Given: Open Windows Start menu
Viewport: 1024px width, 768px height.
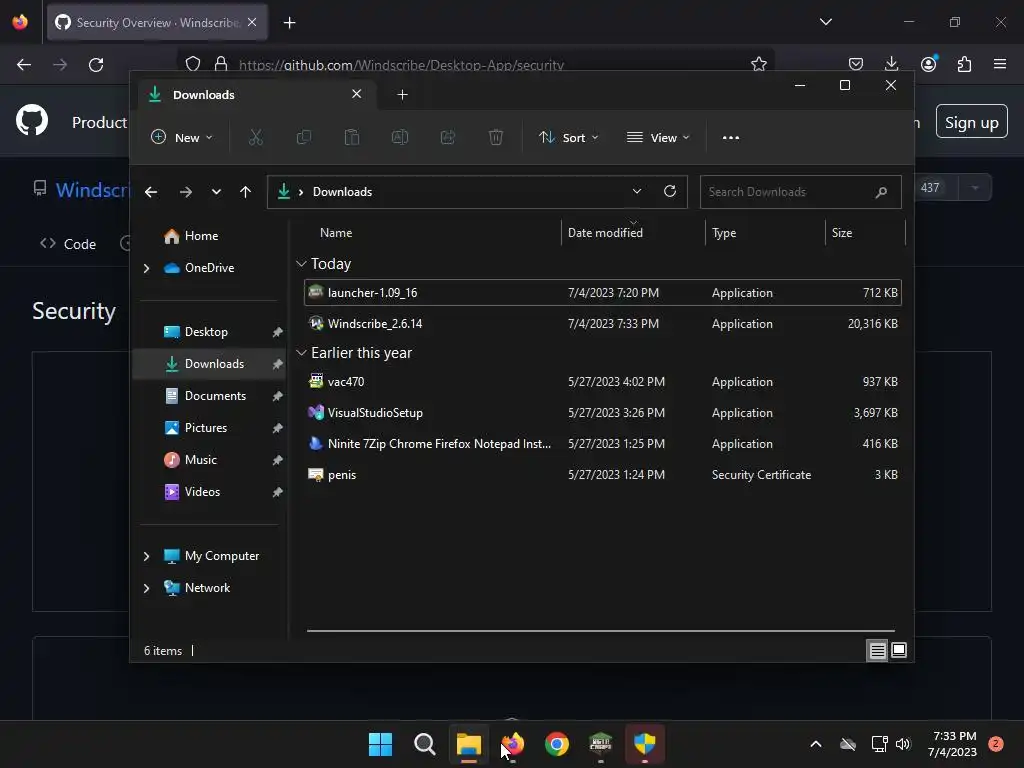Looking at the screenshot, I should coord(380,744).
